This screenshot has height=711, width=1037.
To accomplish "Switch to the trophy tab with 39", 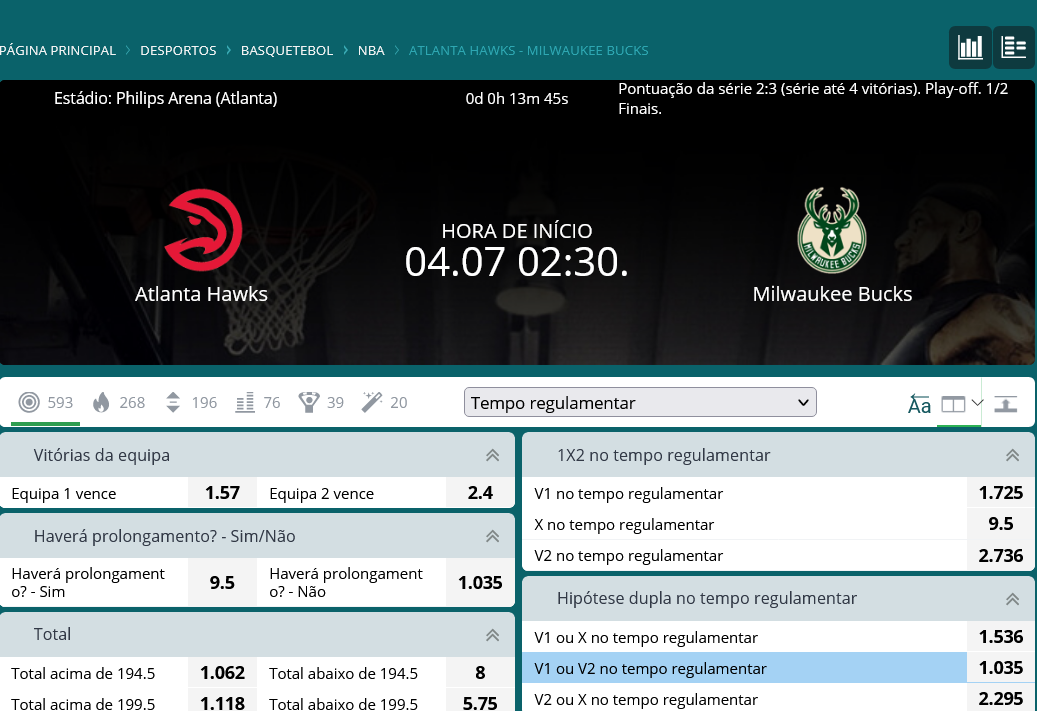I will [x=321, y=402].
